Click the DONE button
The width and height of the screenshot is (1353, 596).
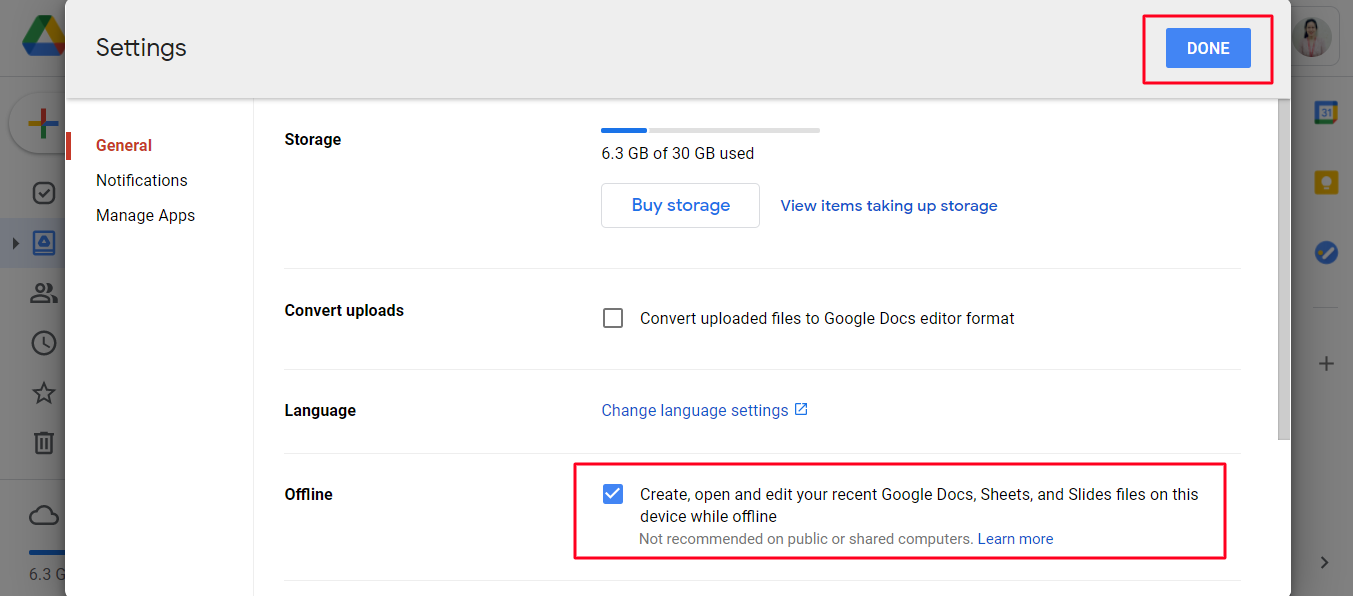pos(1208,48)
